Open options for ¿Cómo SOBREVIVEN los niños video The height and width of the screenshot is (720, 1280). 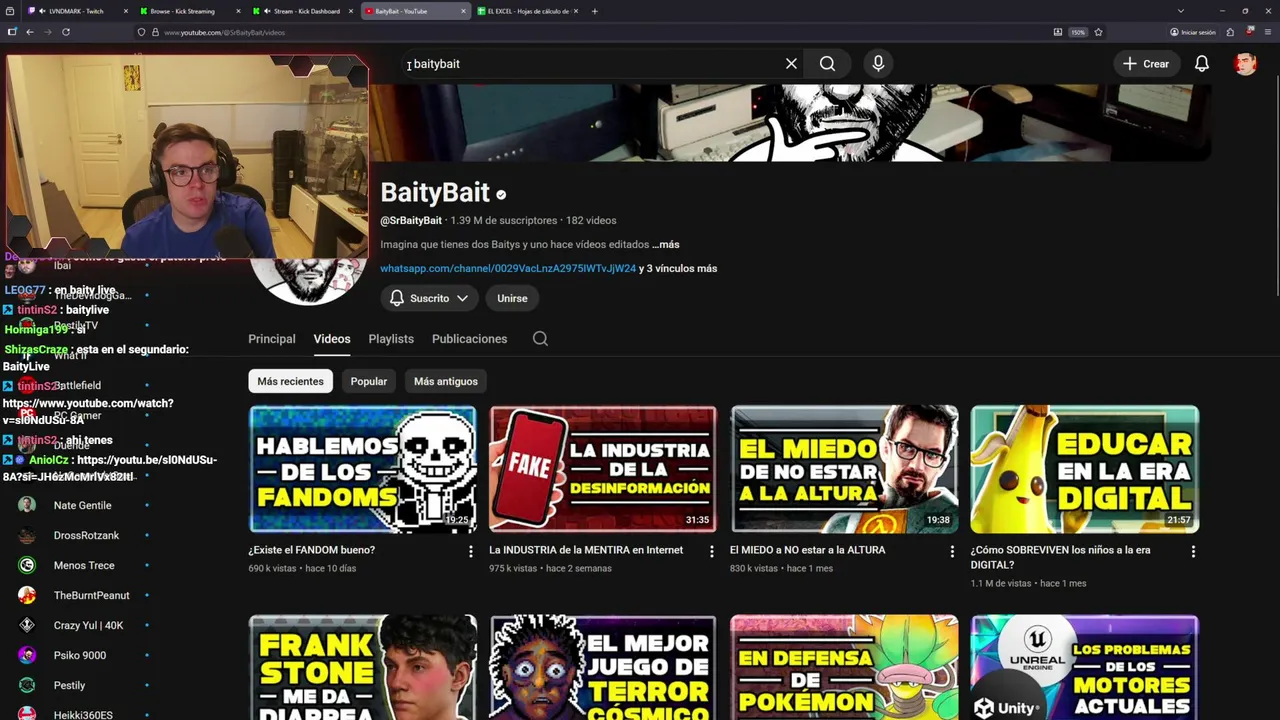(1193, 551)
